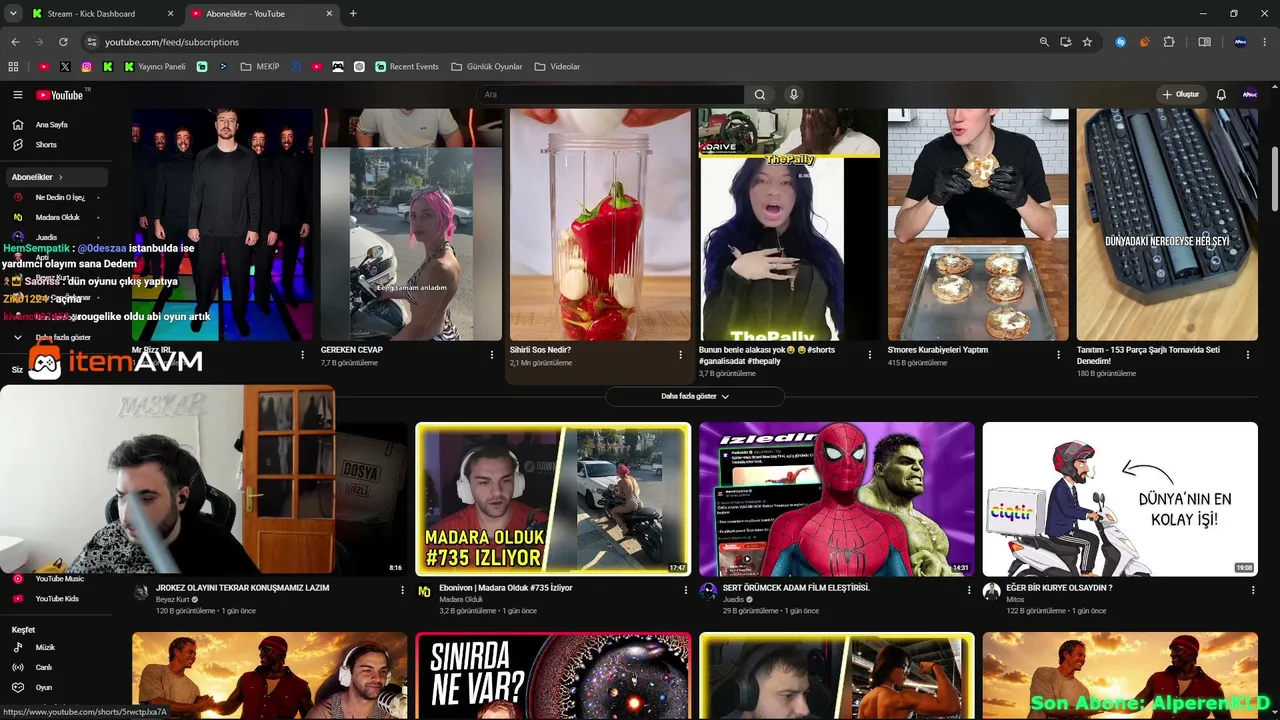This screenshot has height=720, width=1280.
Task: Open the Beyaz Kurt channel name link
Action: (x=173, y=600)
